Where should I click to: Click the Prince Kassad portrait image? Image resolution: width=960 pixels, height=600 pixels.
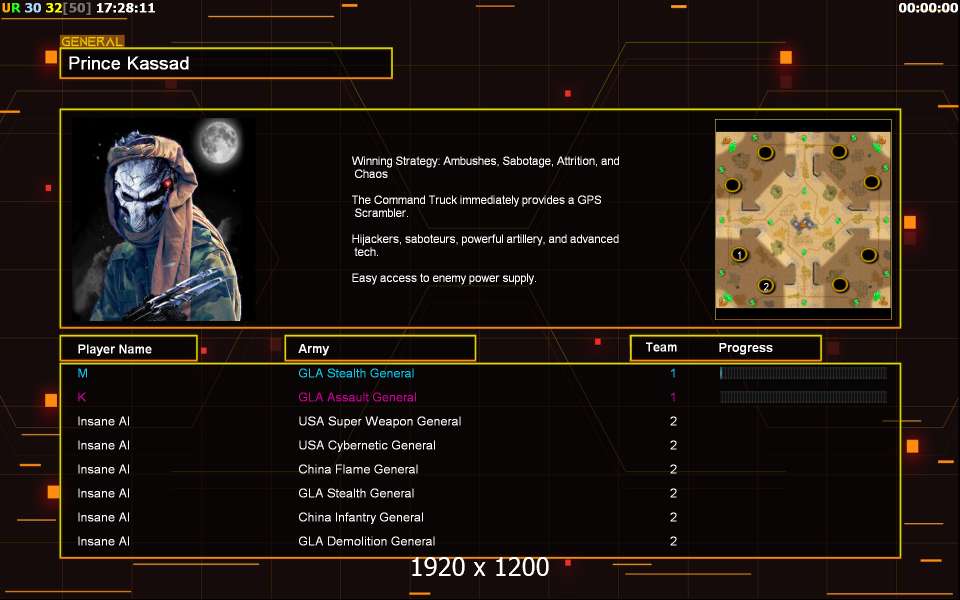163,219
